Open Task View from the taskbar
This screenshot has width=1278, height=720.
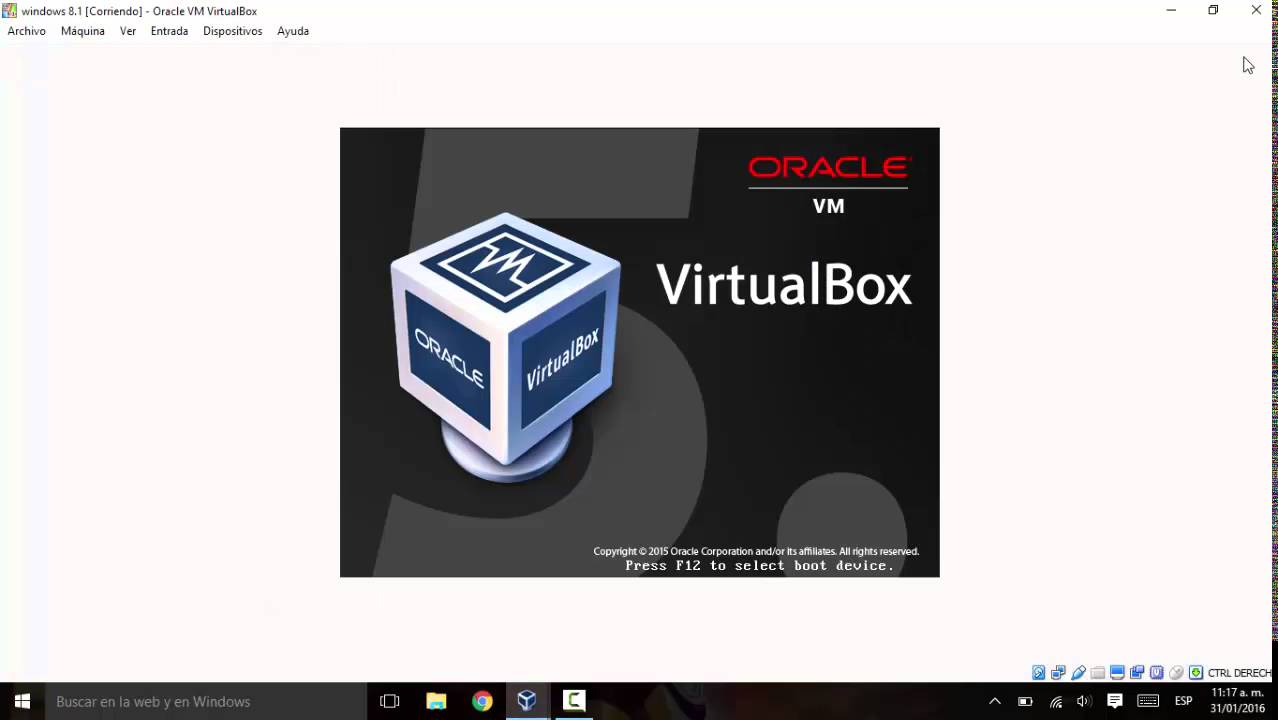click(x=390, y=701)
